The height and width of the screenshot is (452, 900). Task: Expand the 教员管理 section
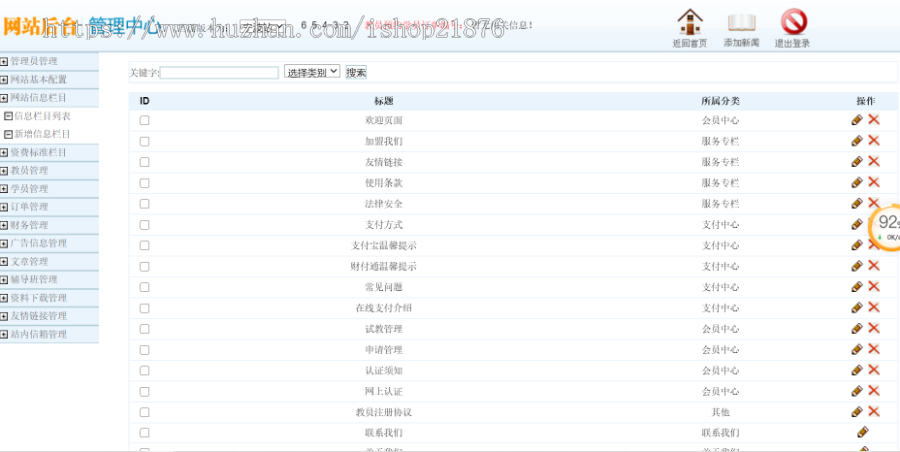click(4, 171)
